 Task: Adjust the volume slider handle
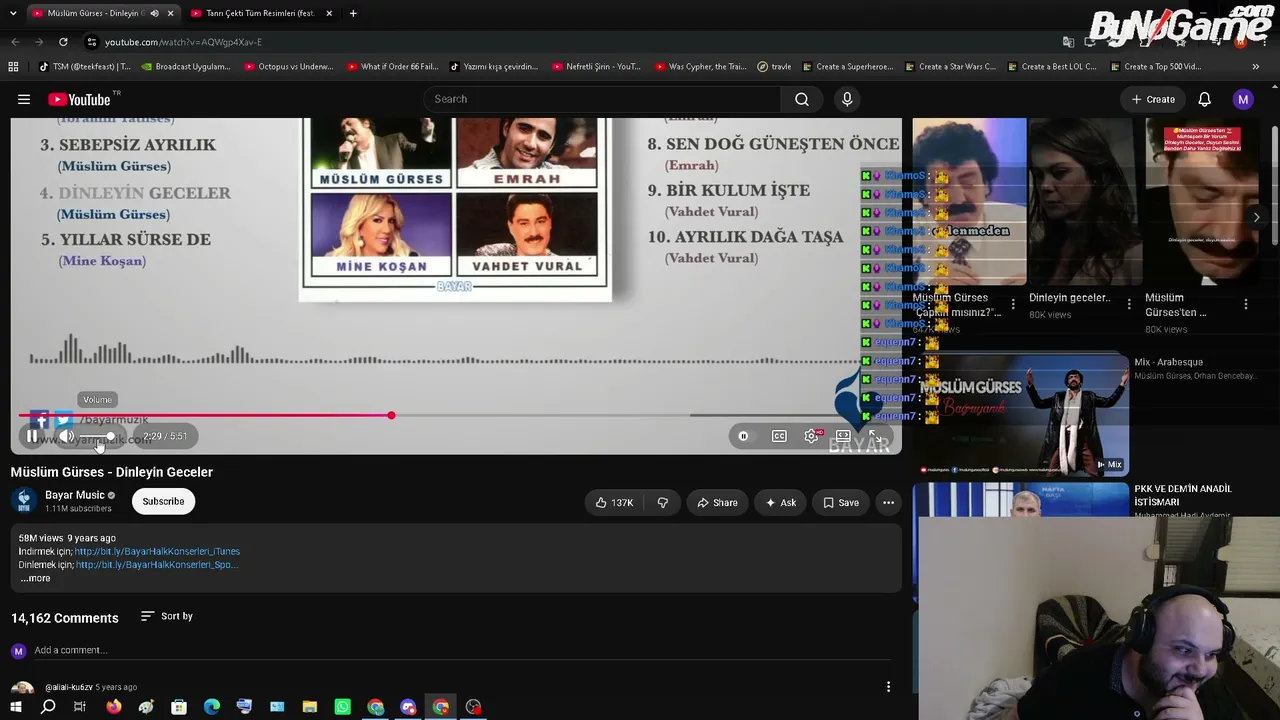pos(109,436)
